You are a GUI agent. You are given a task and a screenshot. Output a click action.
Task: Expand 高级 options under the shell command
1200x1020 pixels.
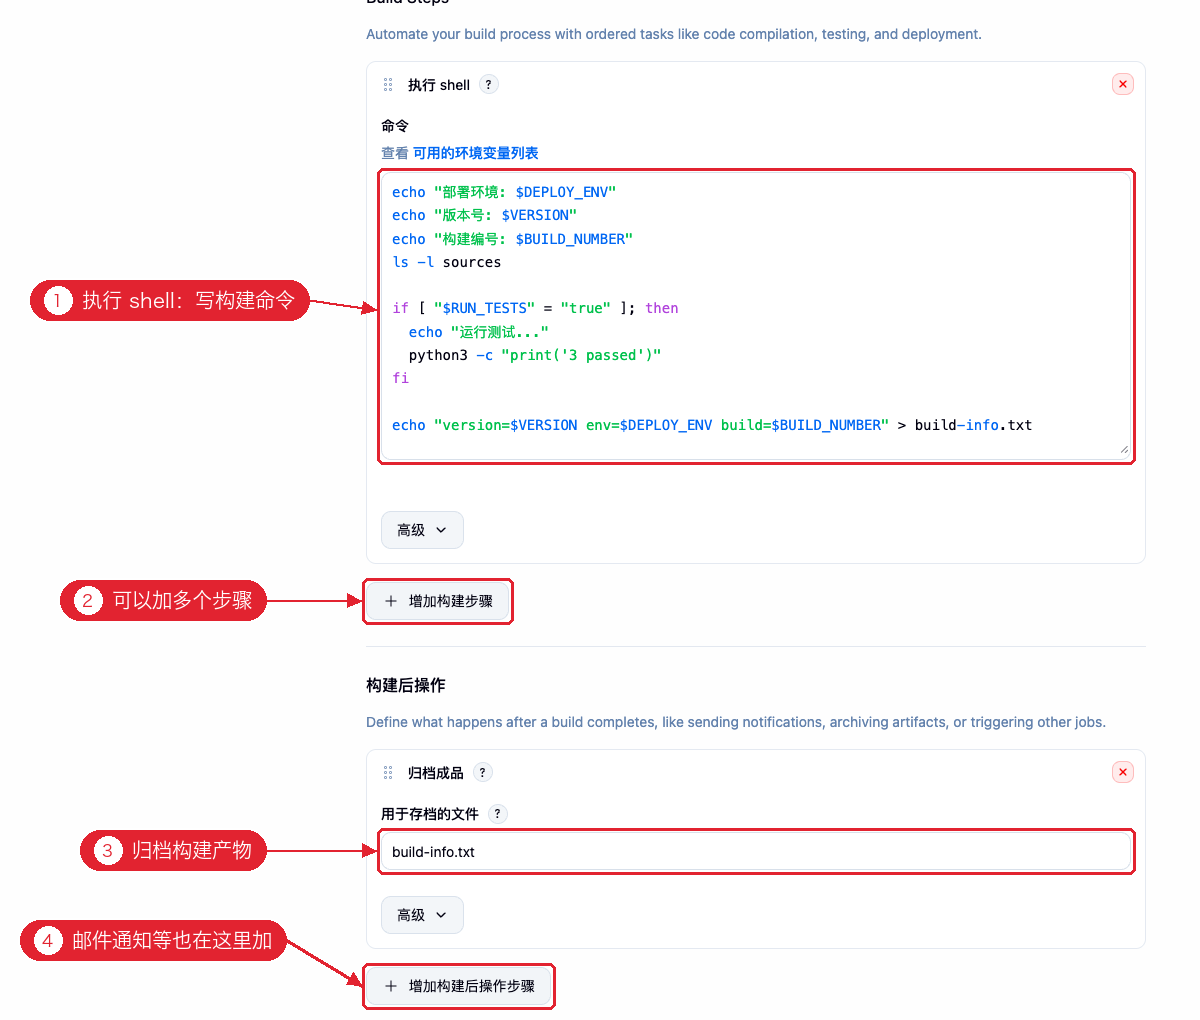[422, 530]
